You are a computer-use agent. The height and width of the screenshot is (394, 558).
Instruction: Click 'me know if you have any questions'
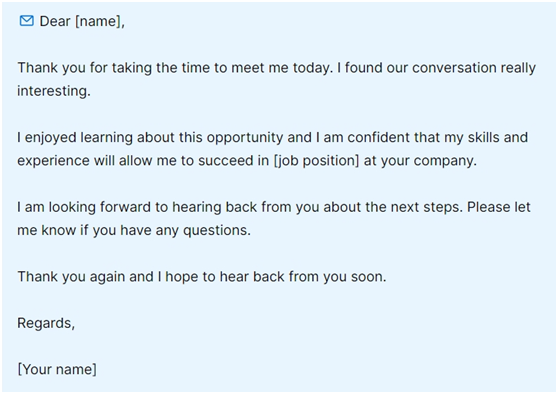[134, 230]
